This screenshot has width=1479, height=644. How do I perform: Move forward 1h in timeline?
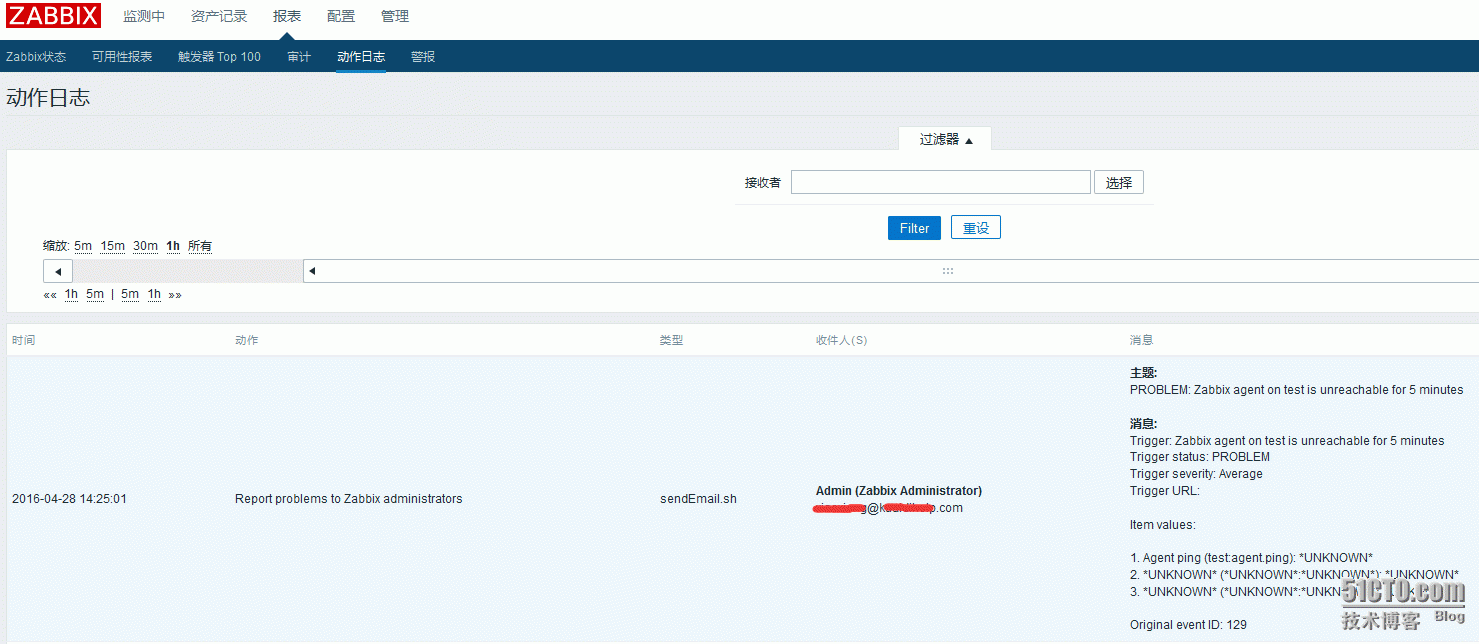154,295
